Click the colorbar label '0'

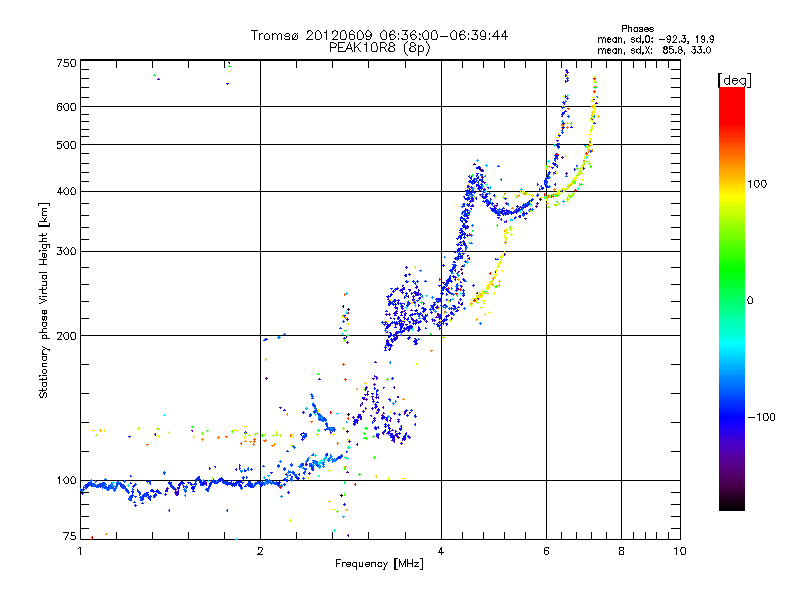(750, 300)
